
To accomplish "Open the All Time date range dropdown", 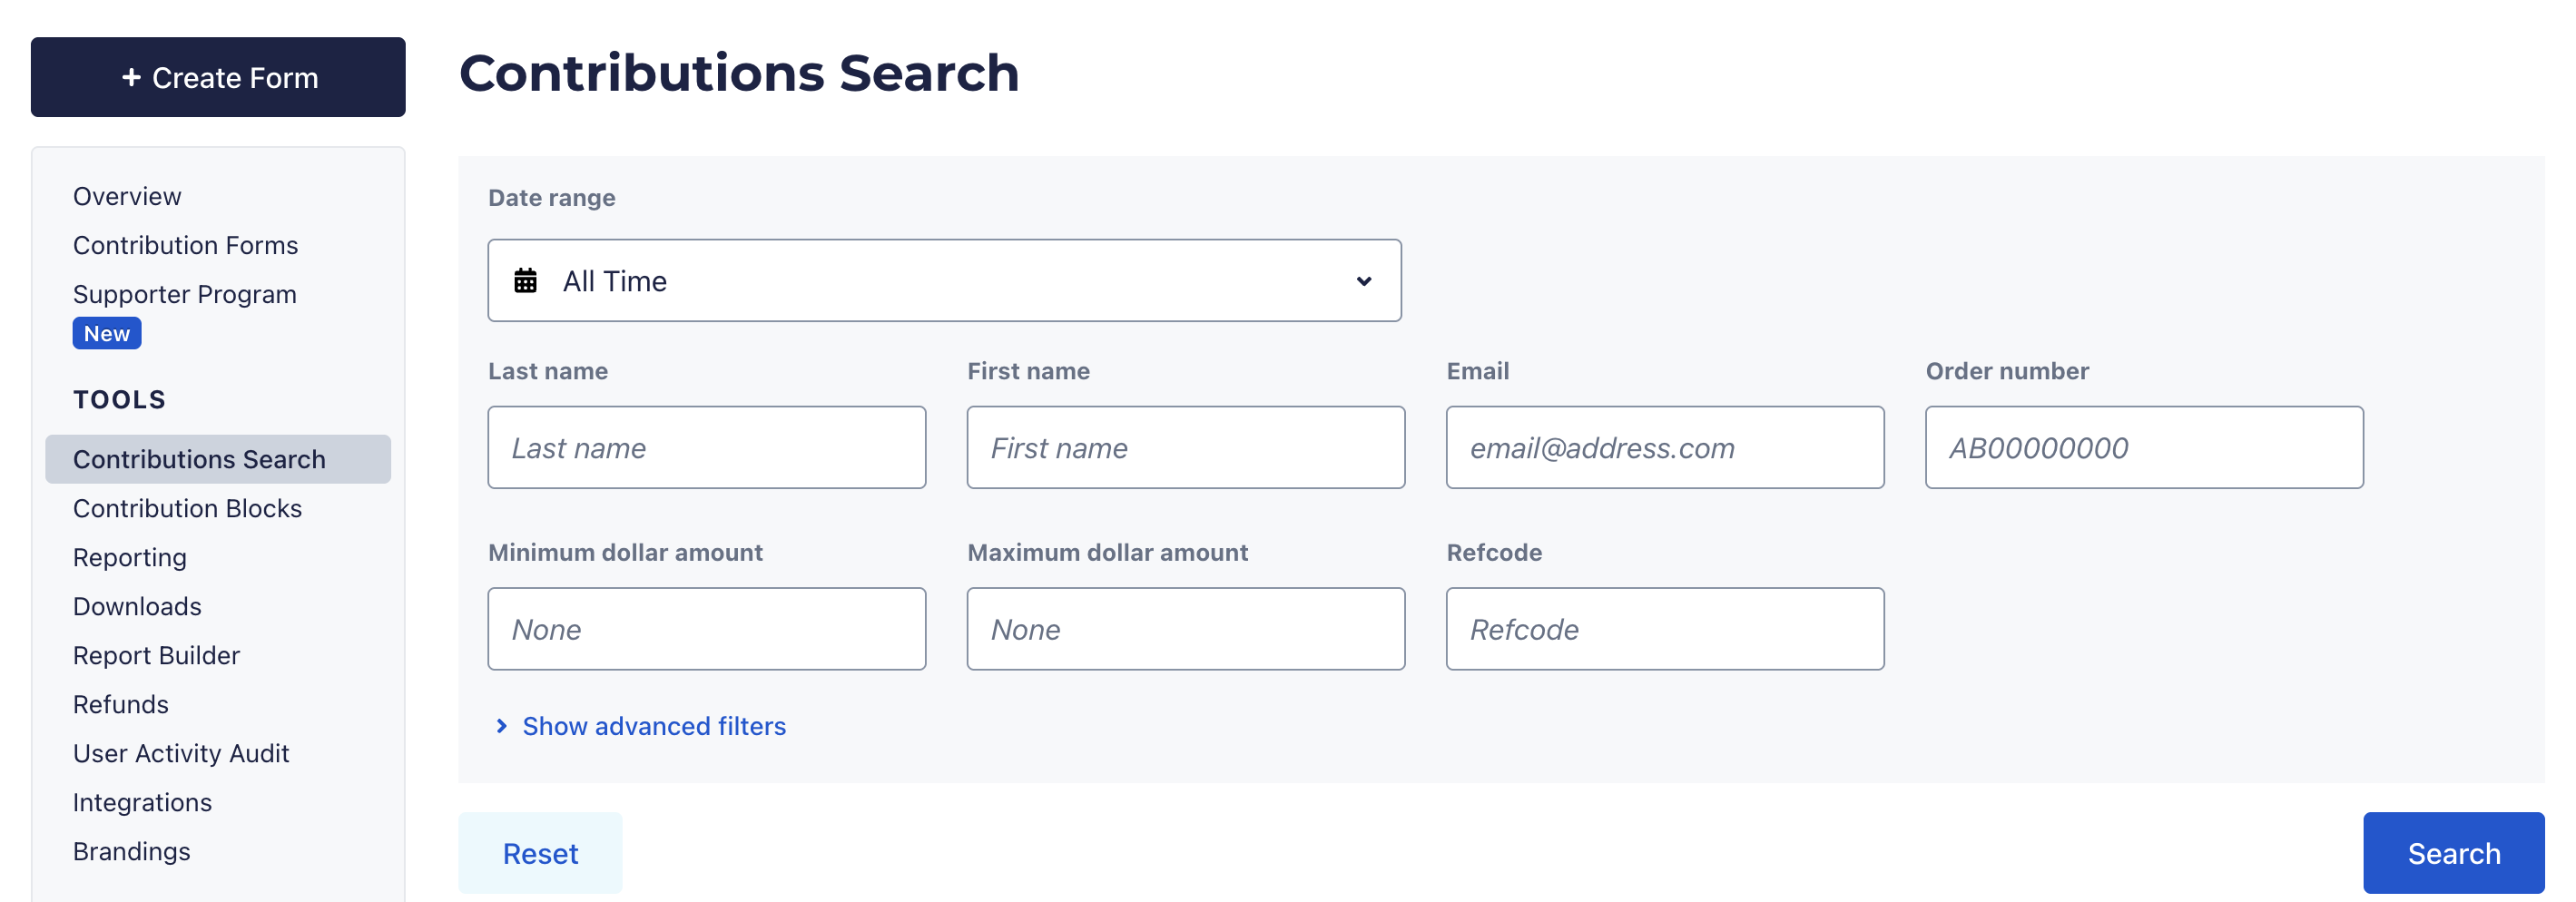I will coord(943,281).
